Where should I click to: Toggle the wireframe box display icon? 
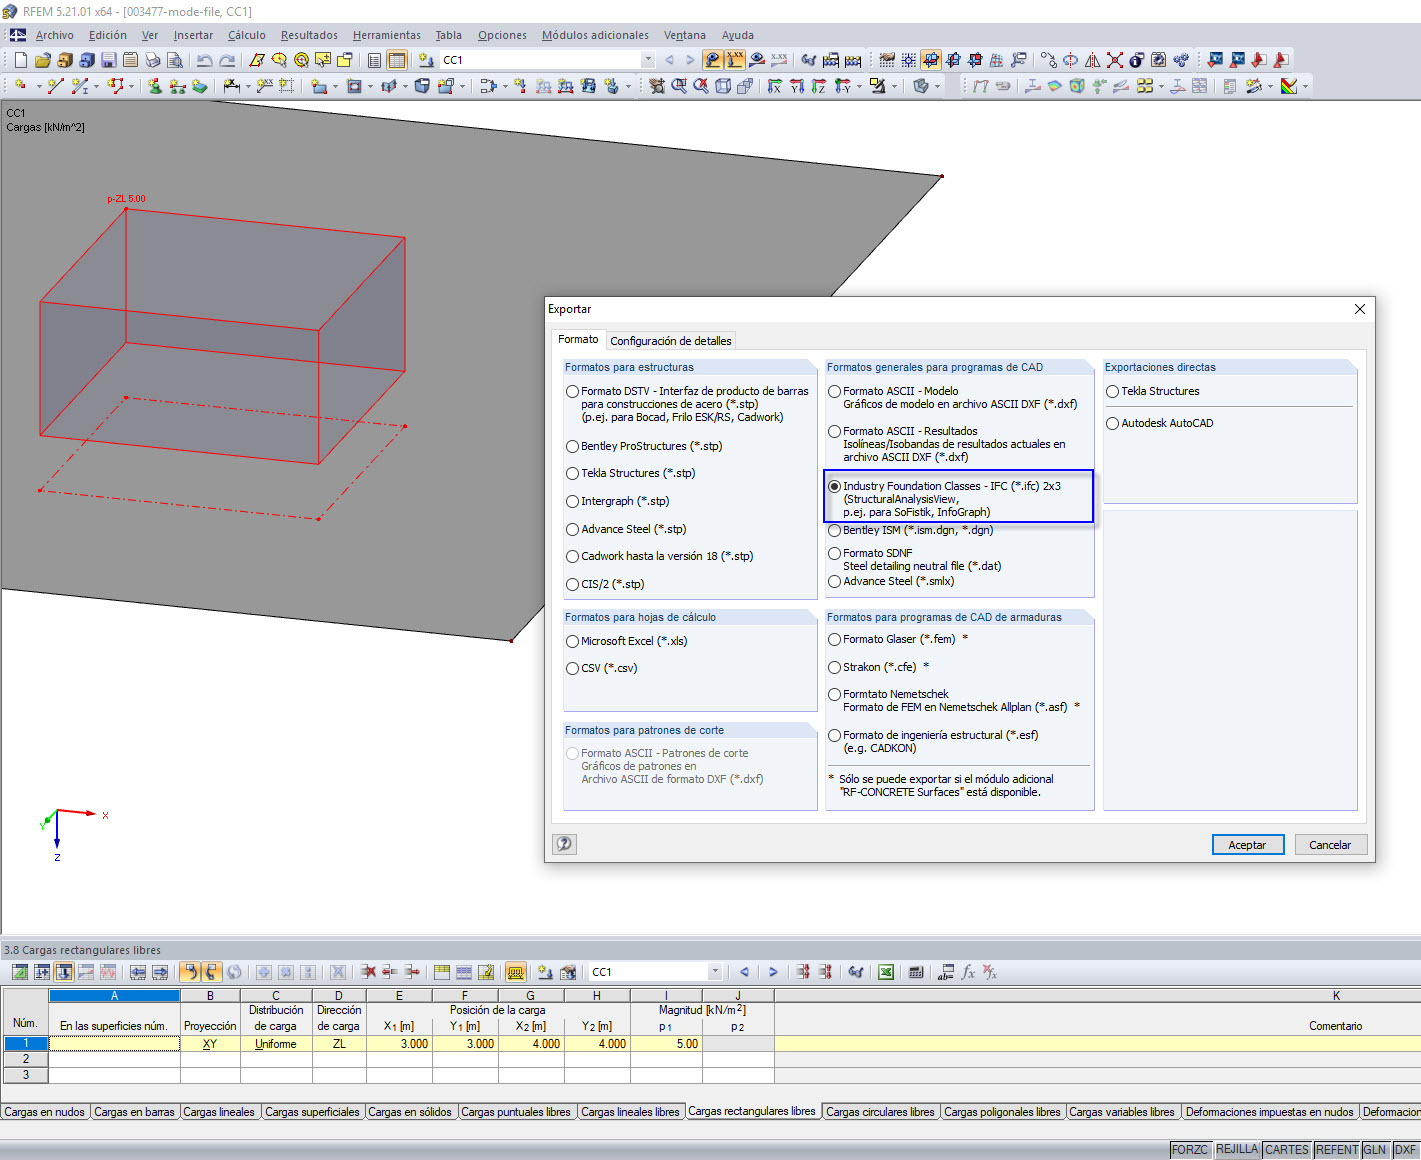[723, 86]
